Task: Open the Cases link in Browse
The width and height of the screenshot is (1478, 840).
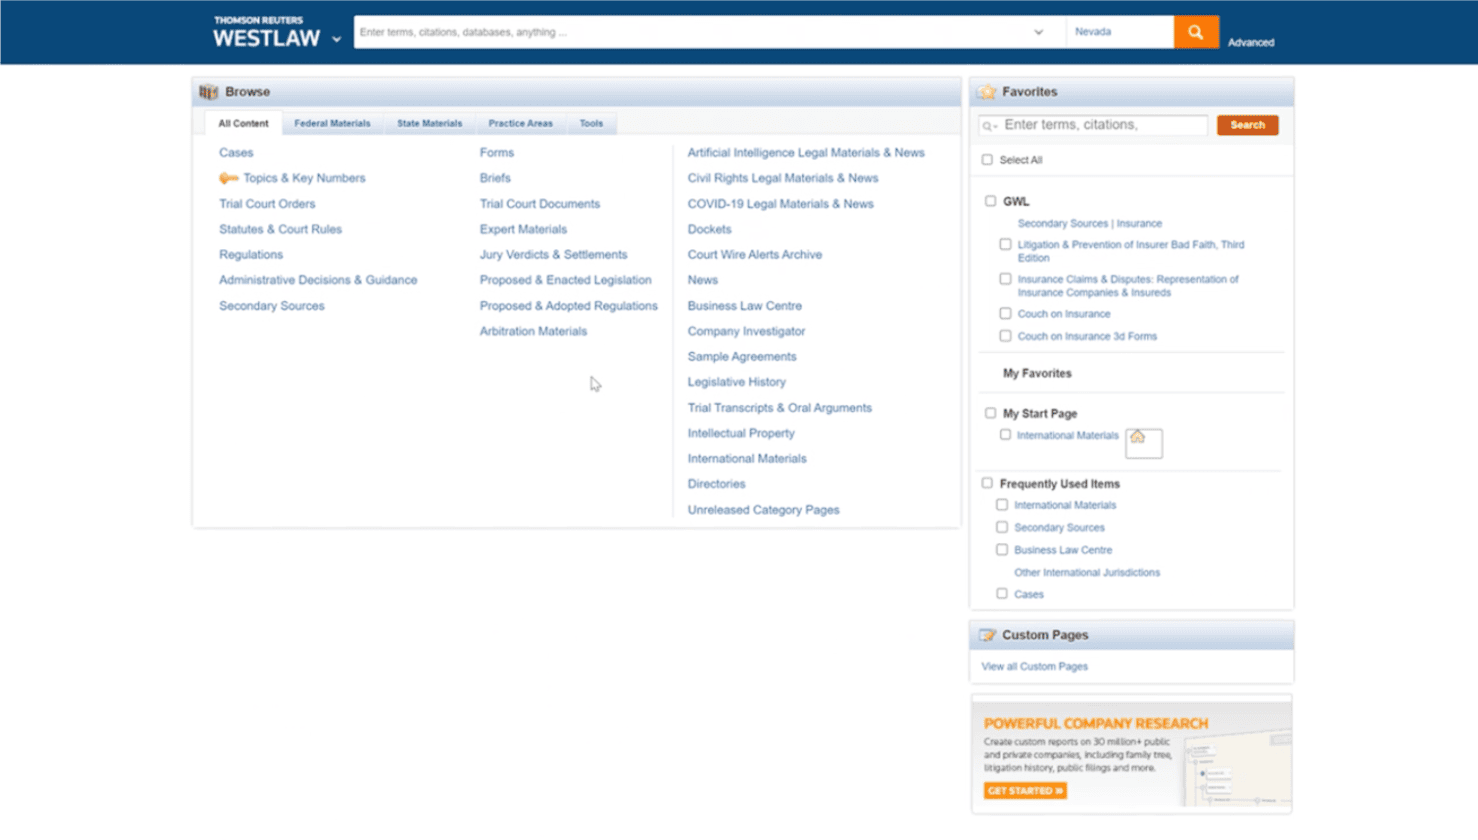Action: pos(236,153)
